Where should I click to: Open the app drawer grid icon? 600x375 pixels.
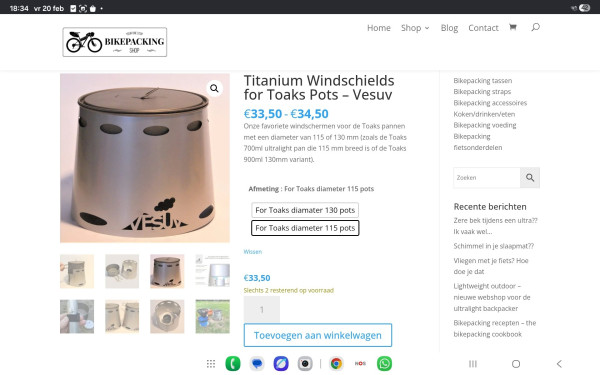pyautogui.click(x=211, y=364)
